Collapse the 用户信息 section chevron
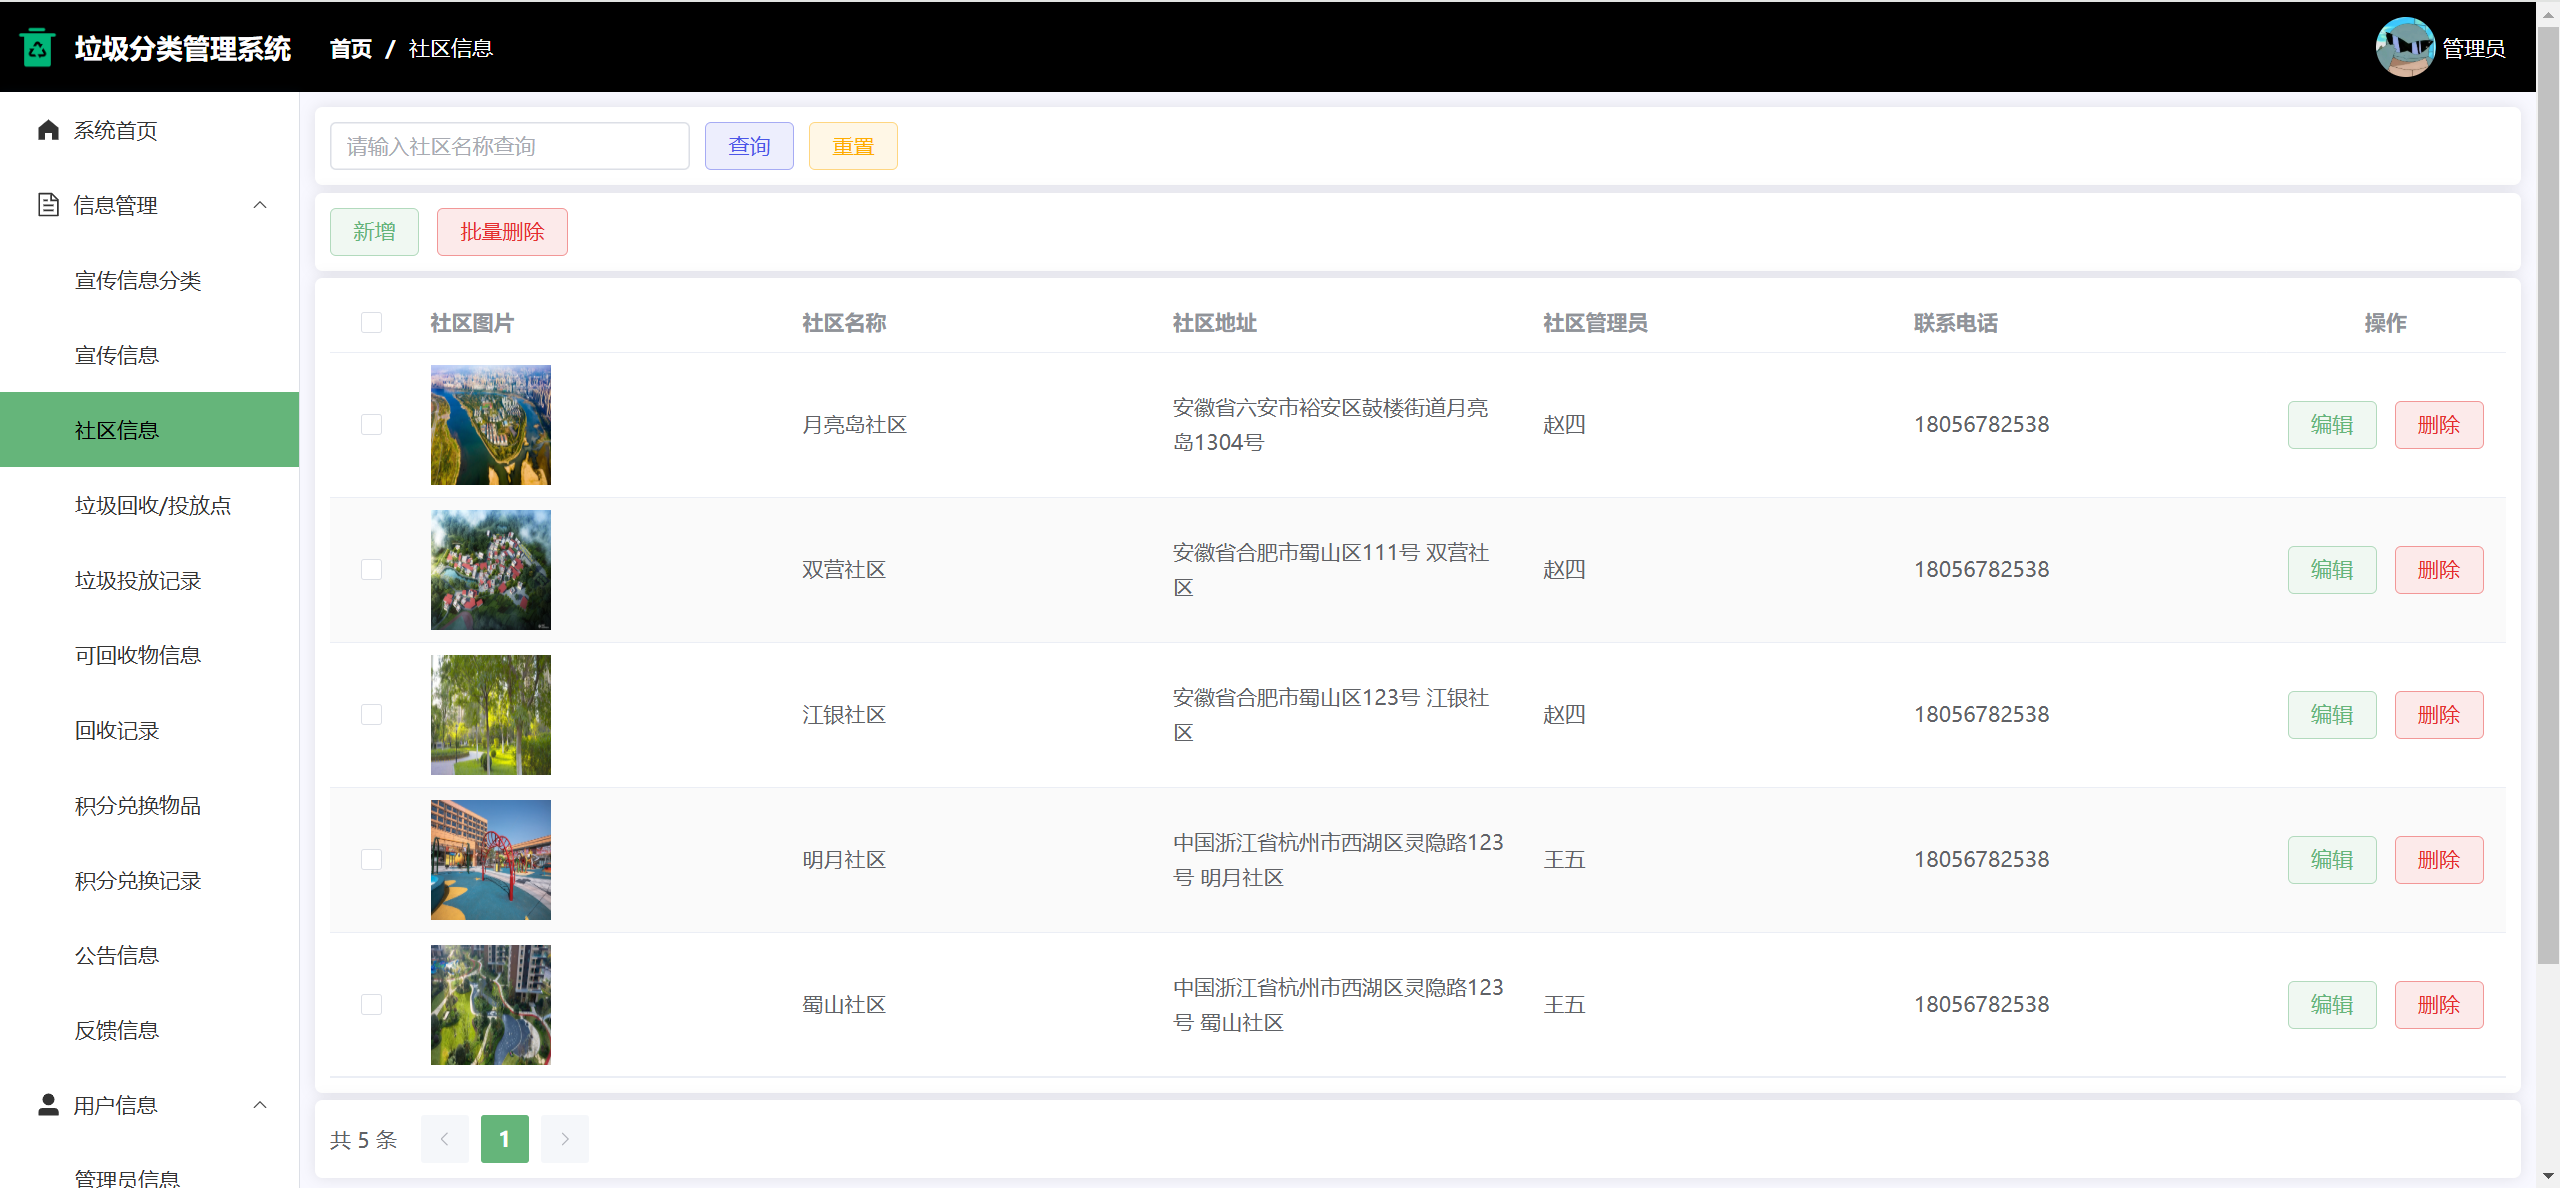Screen dimensions: 2560x1188 click(260, 1105)
